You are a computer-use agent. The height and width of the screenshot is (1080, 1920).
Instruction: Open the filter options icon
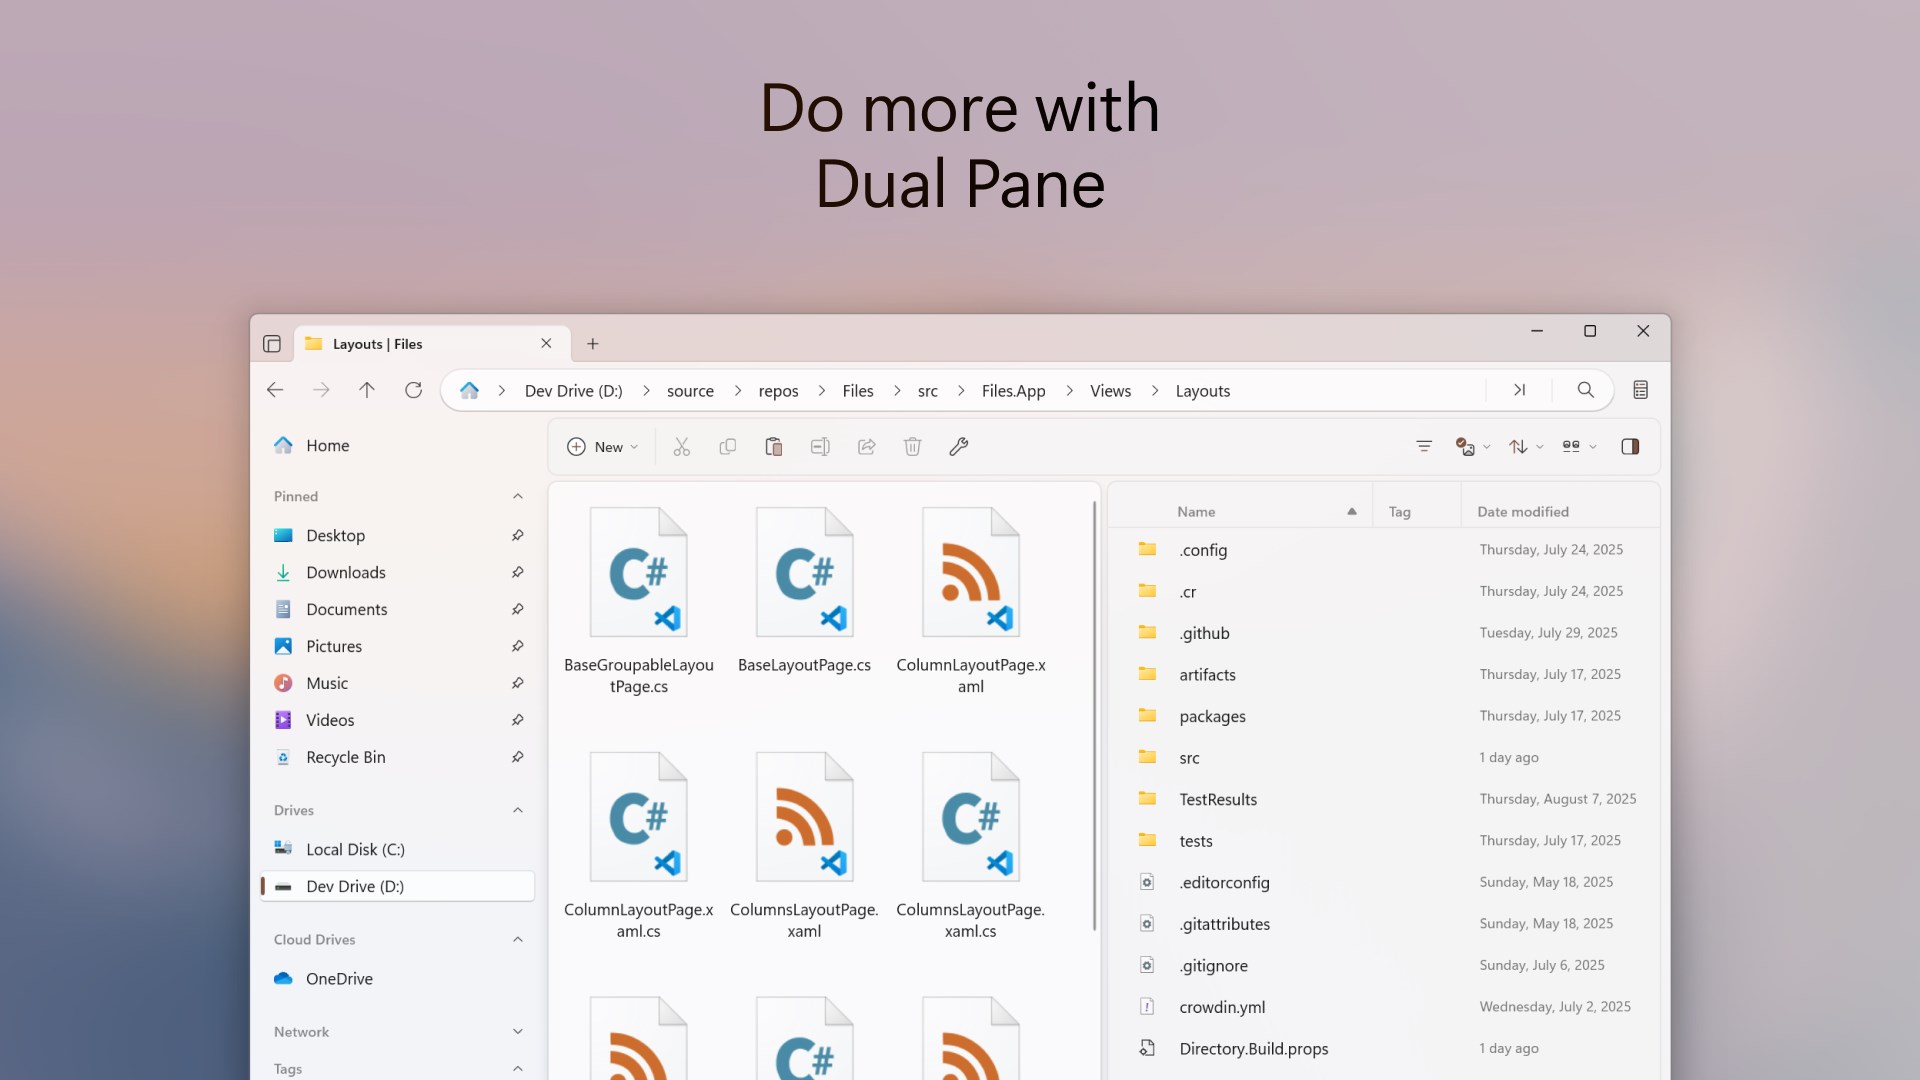(1424, 447)
